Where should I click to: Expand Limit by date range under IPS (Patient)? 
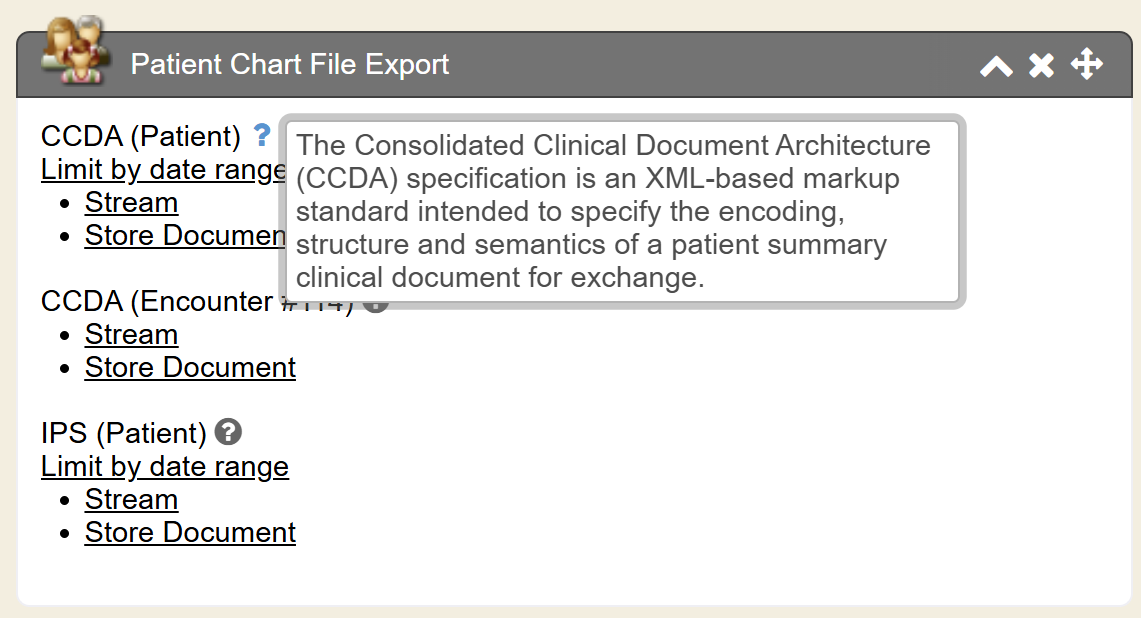point(165,467)
